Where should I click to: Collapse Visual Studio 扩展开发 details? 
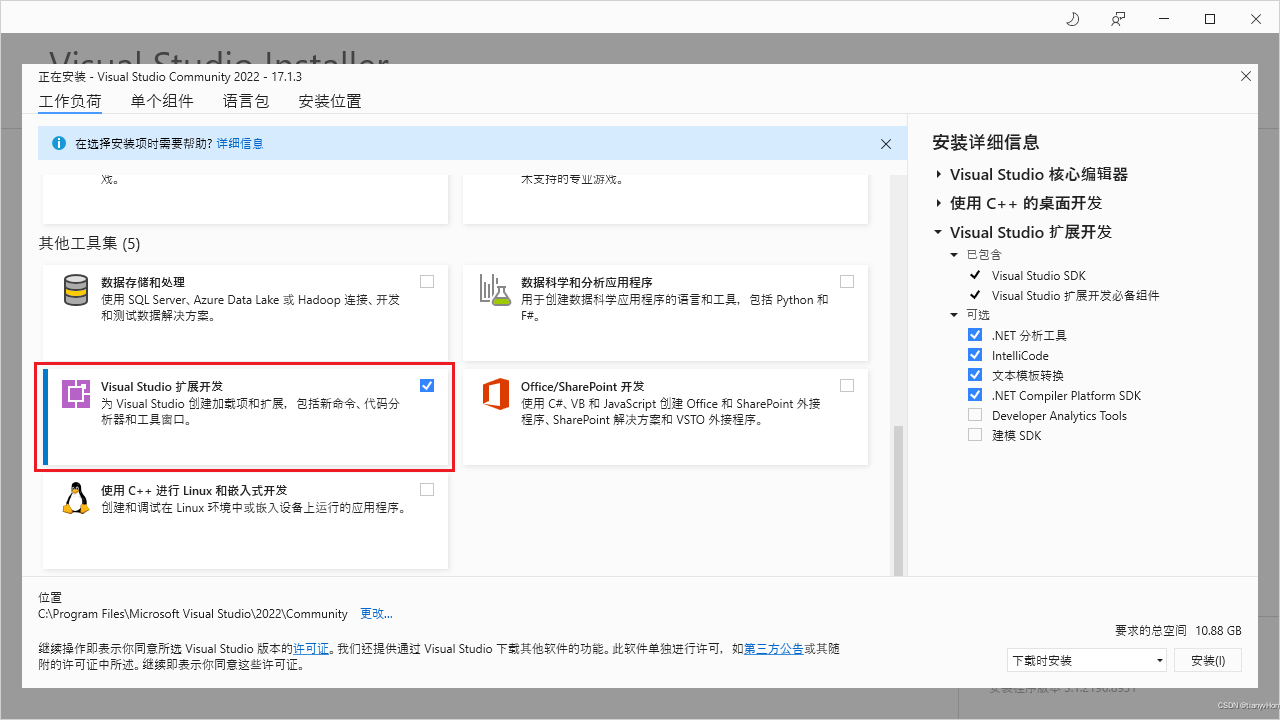pos(938,232)
